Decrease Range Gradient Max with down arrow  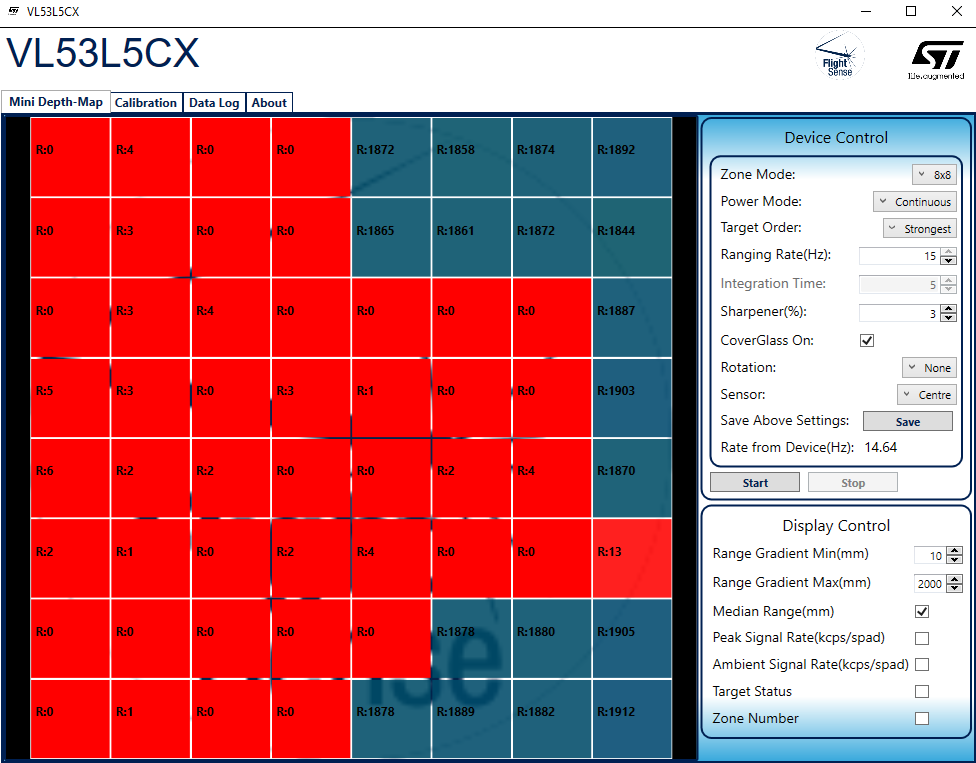coord(954,587)
